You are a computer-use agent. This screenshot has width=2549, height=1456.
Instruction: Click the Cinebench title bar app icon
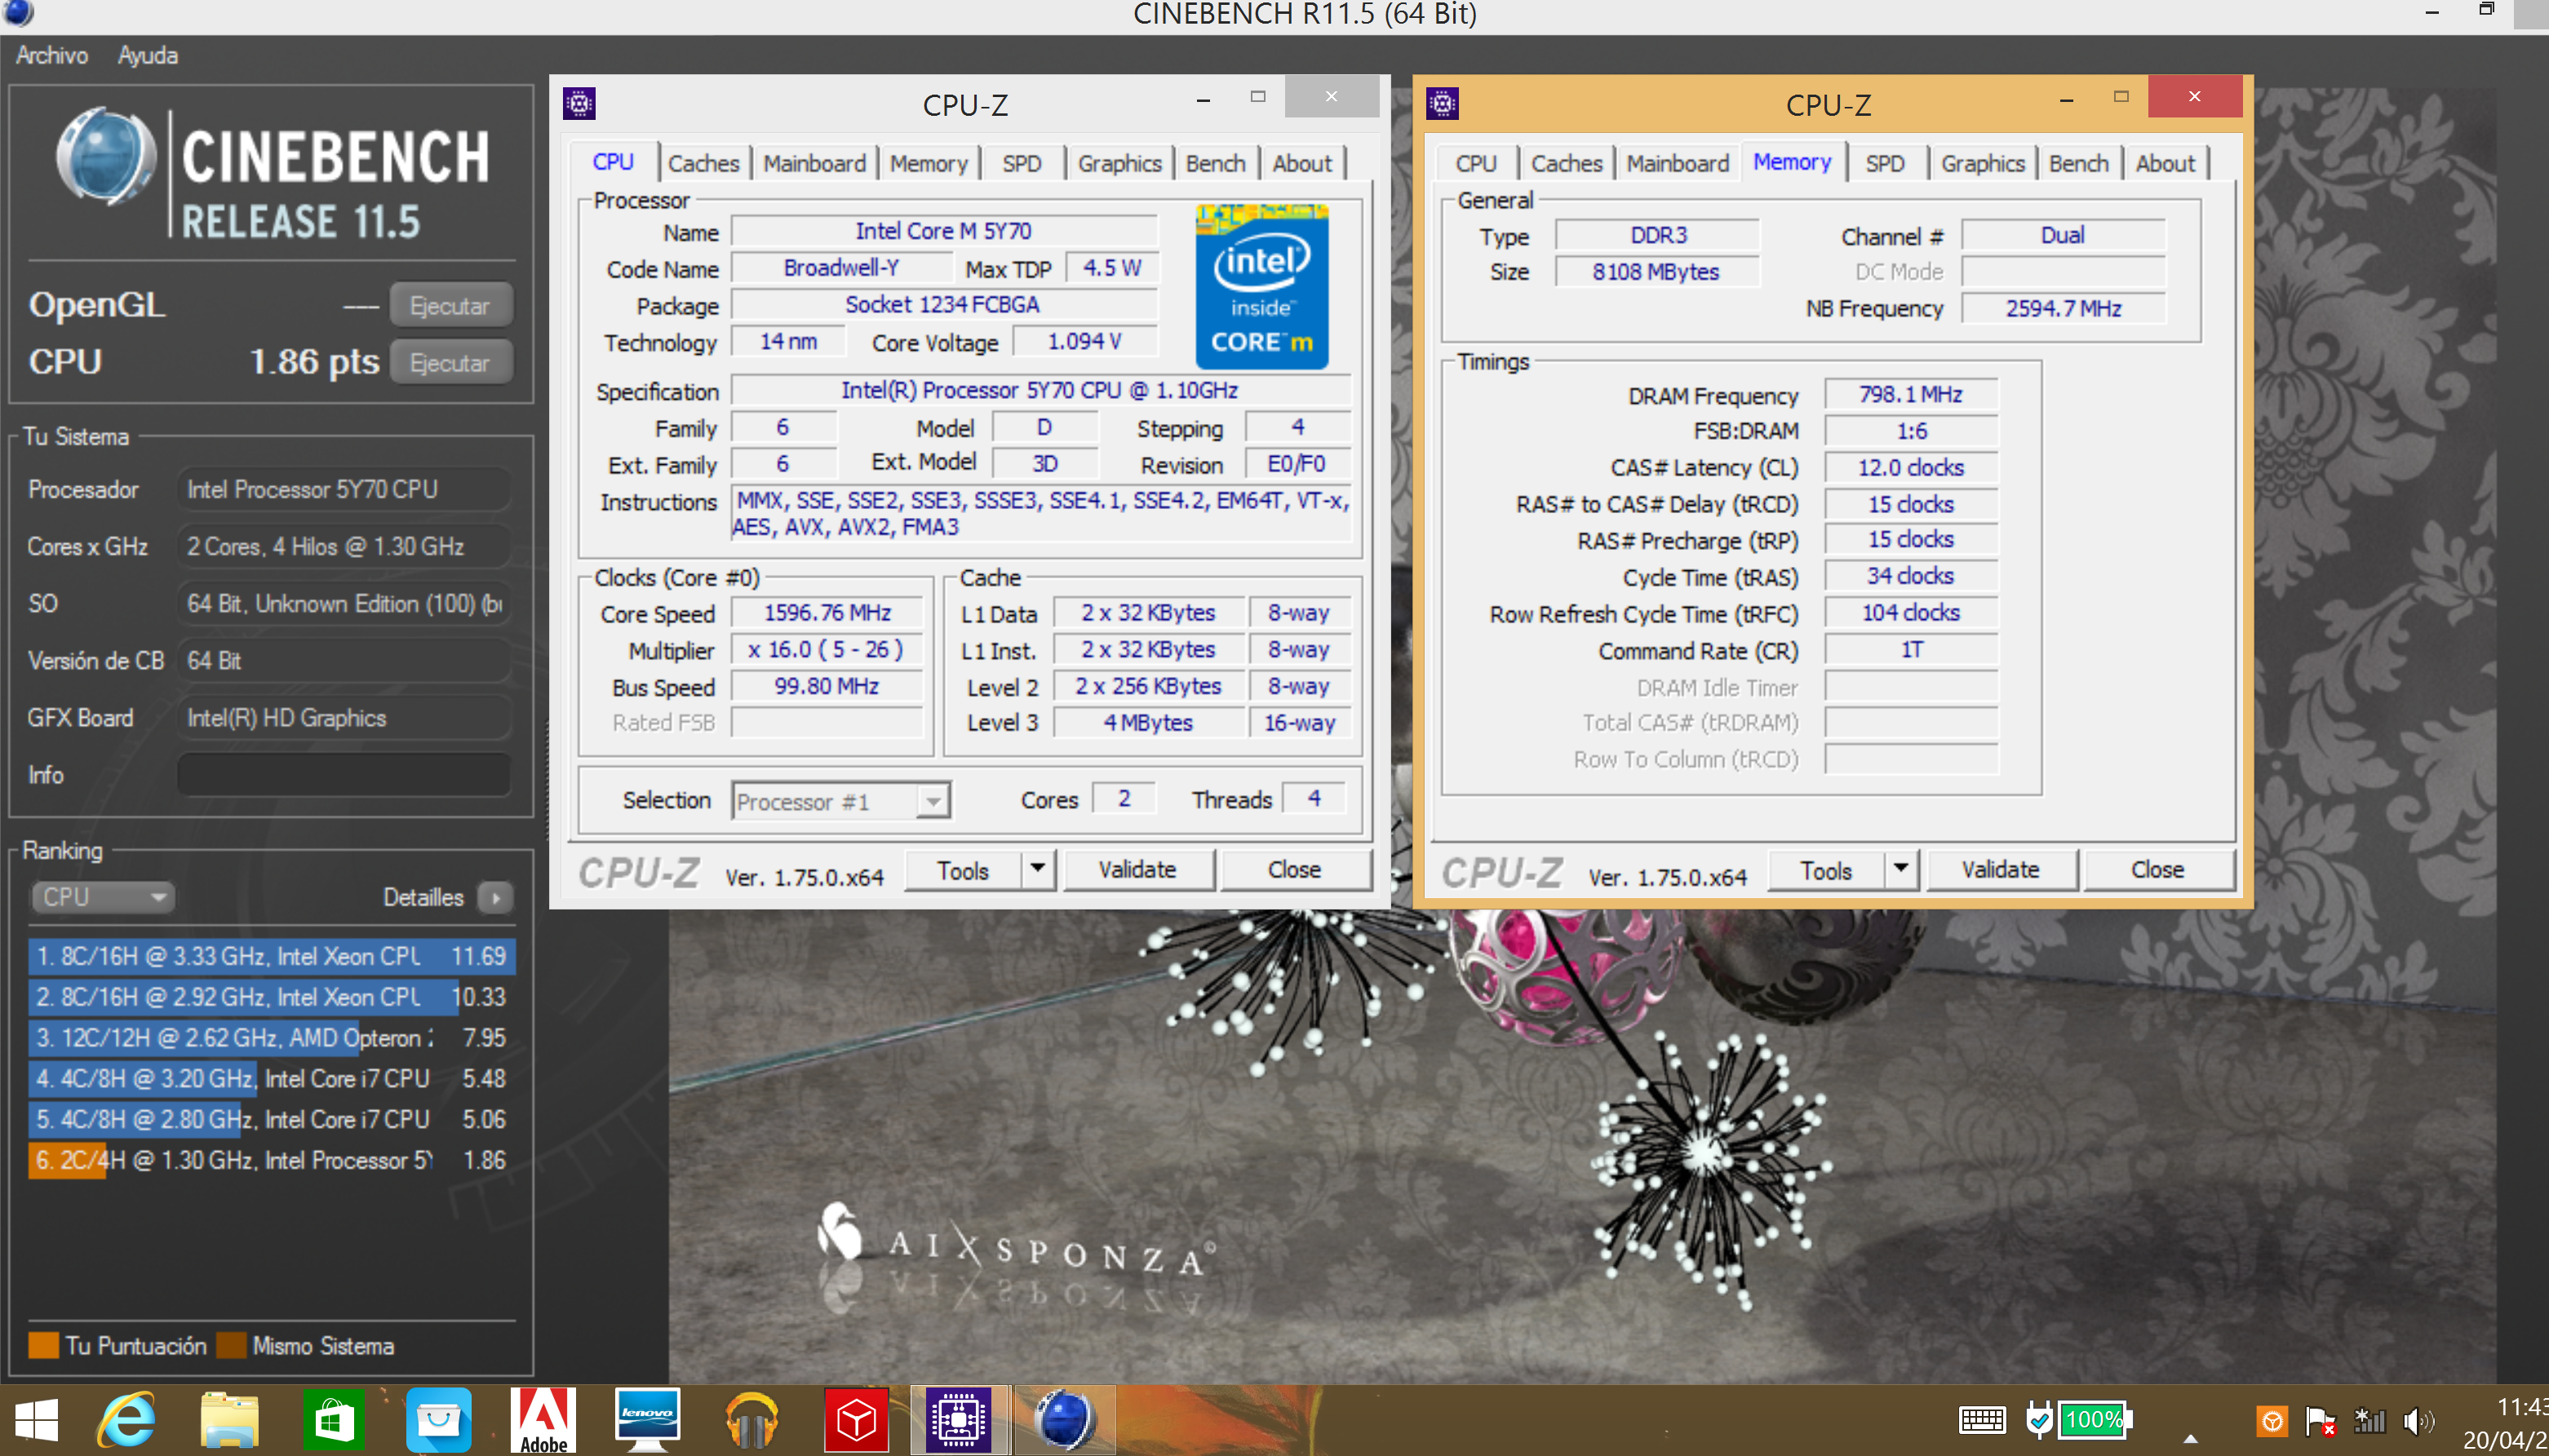click(18, 12)
